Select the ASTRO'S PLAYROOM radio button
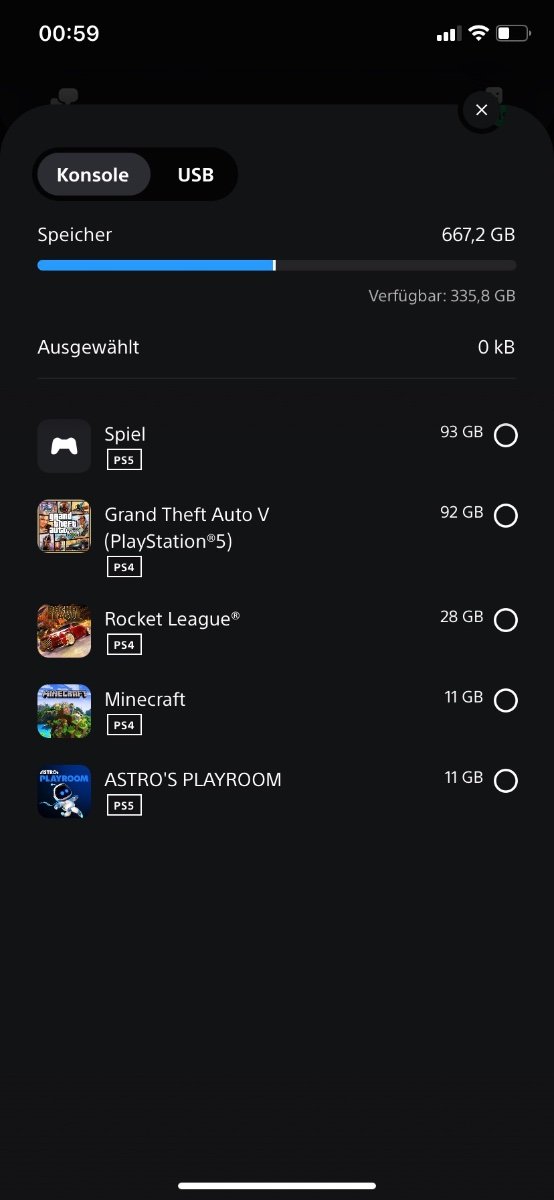The image size is (554, 1200). 506,780
